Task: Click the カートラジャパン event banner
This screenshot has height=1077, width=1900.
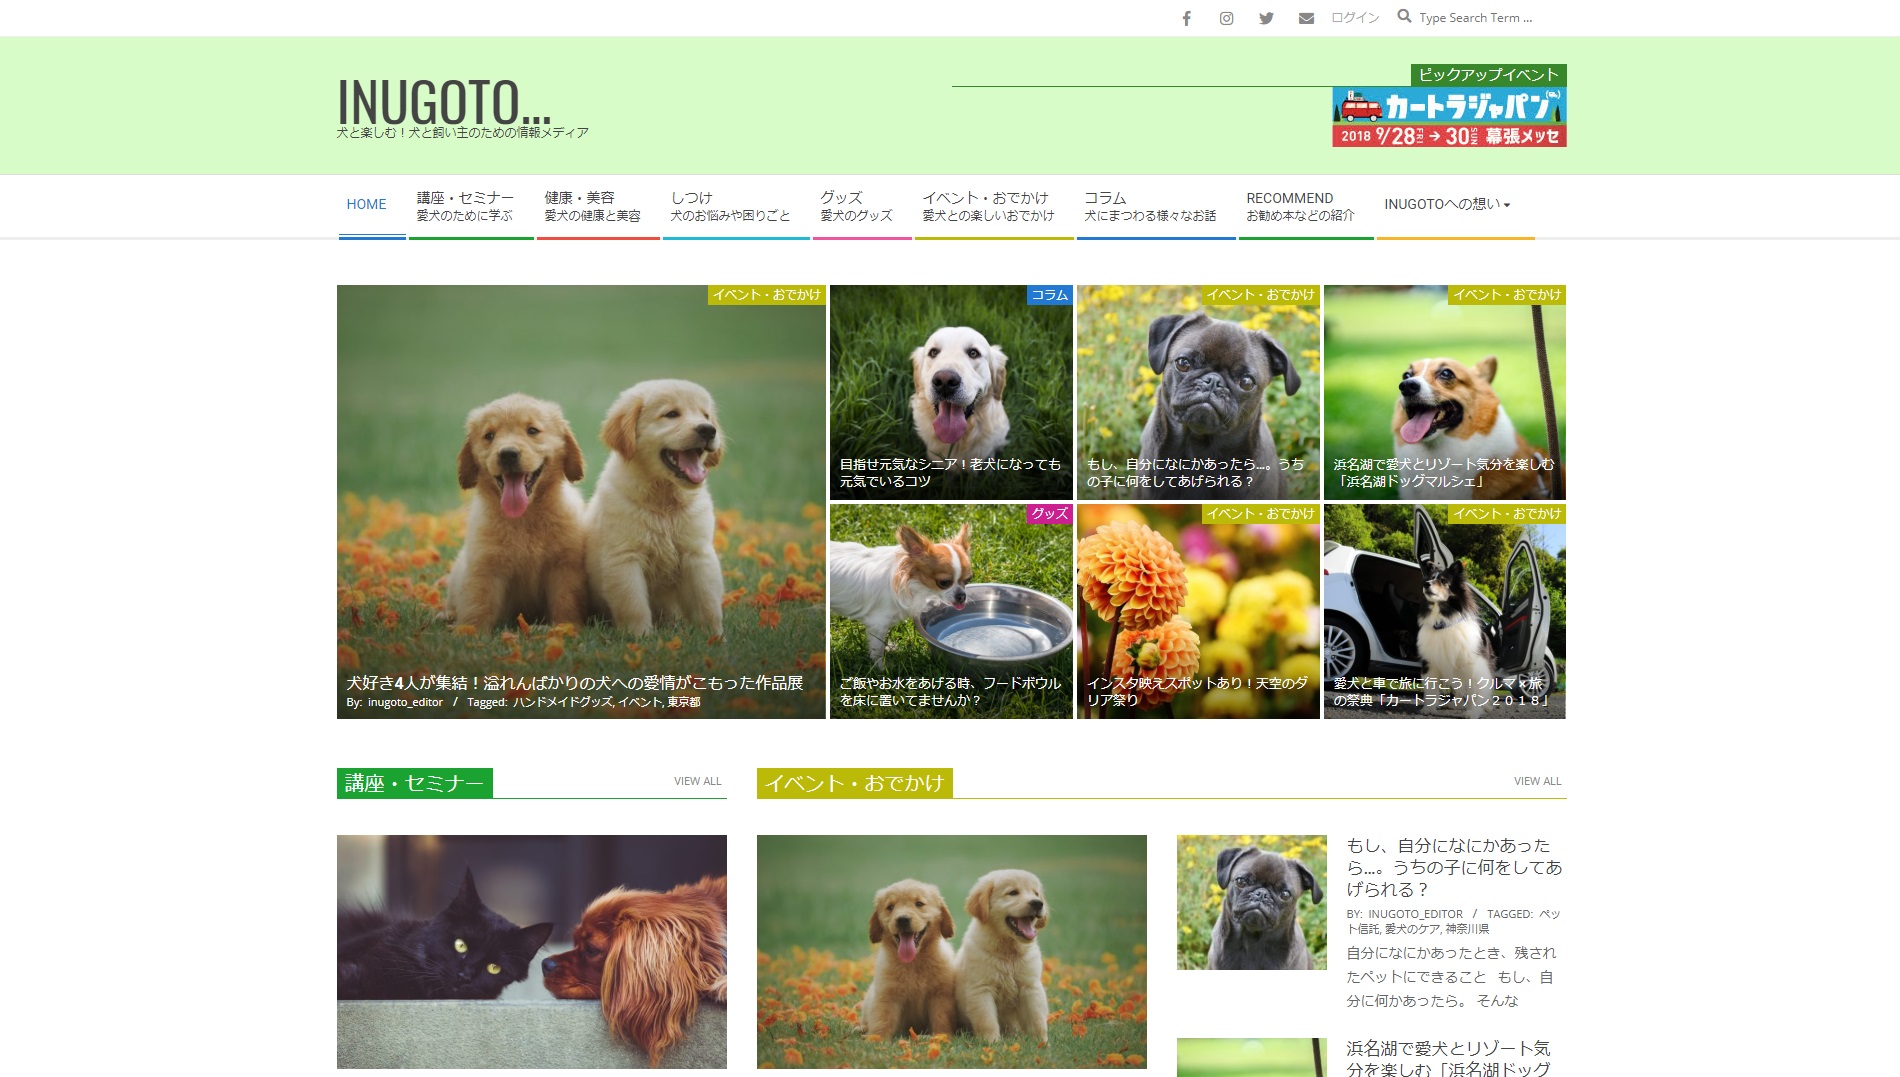Action: 1448,117
